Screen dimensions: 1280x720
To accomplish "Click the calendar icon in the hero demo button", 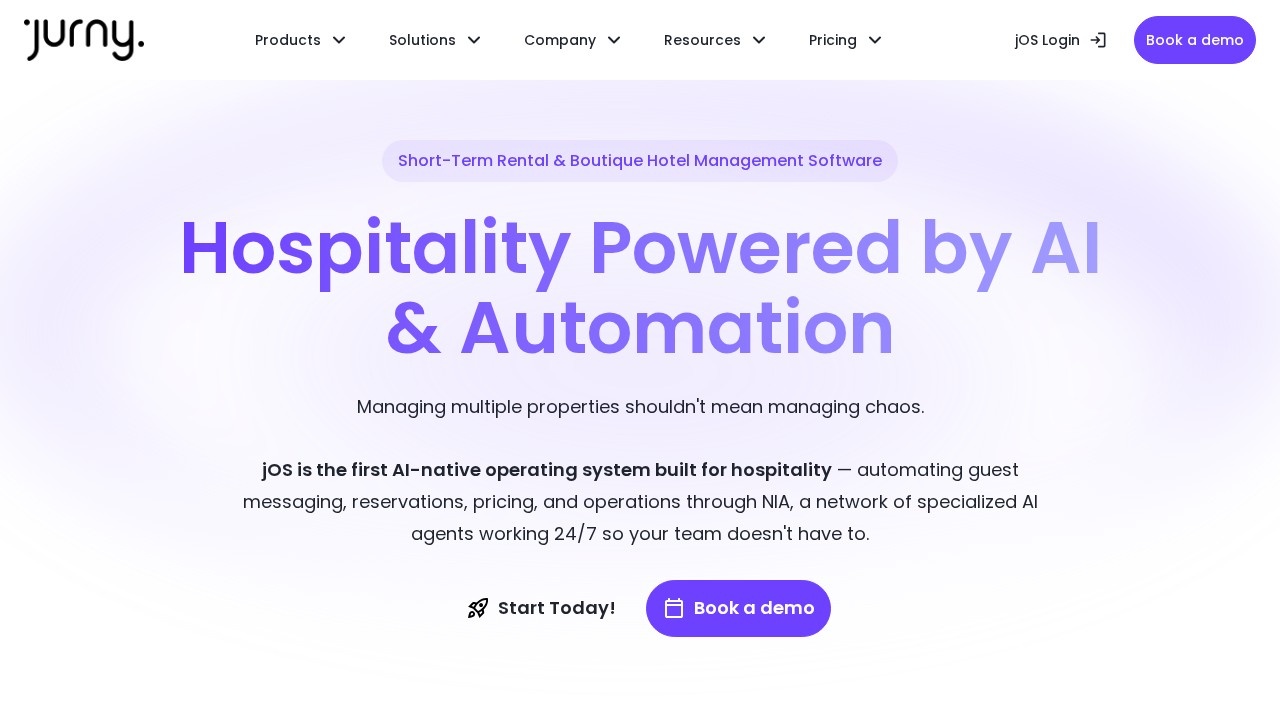I will coord(674,608).
